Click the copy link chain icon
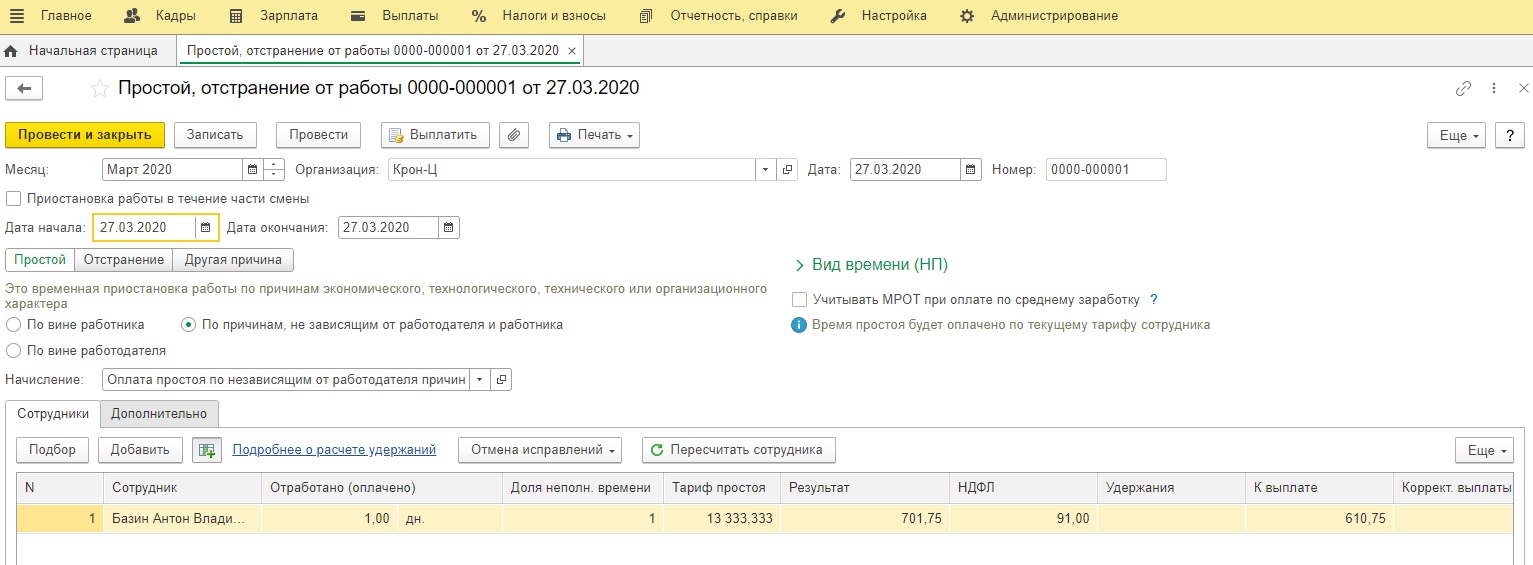 pyautogui.click(x=1463, y=89)
